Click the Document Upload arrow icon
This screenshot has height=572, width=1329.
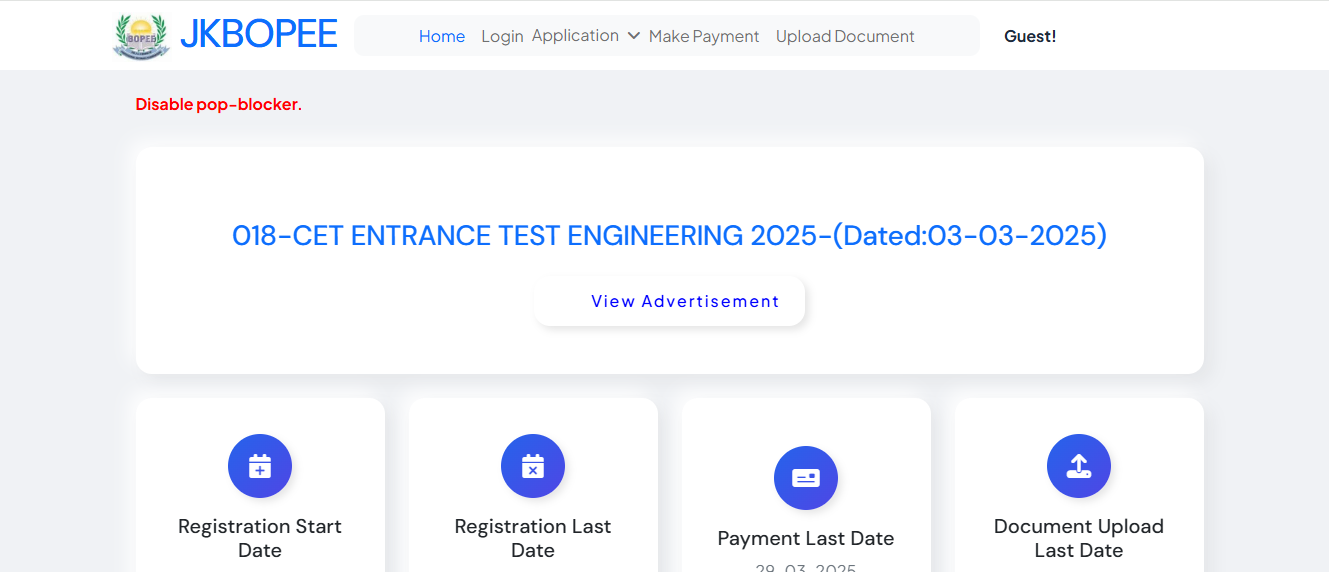[1079, 466]
